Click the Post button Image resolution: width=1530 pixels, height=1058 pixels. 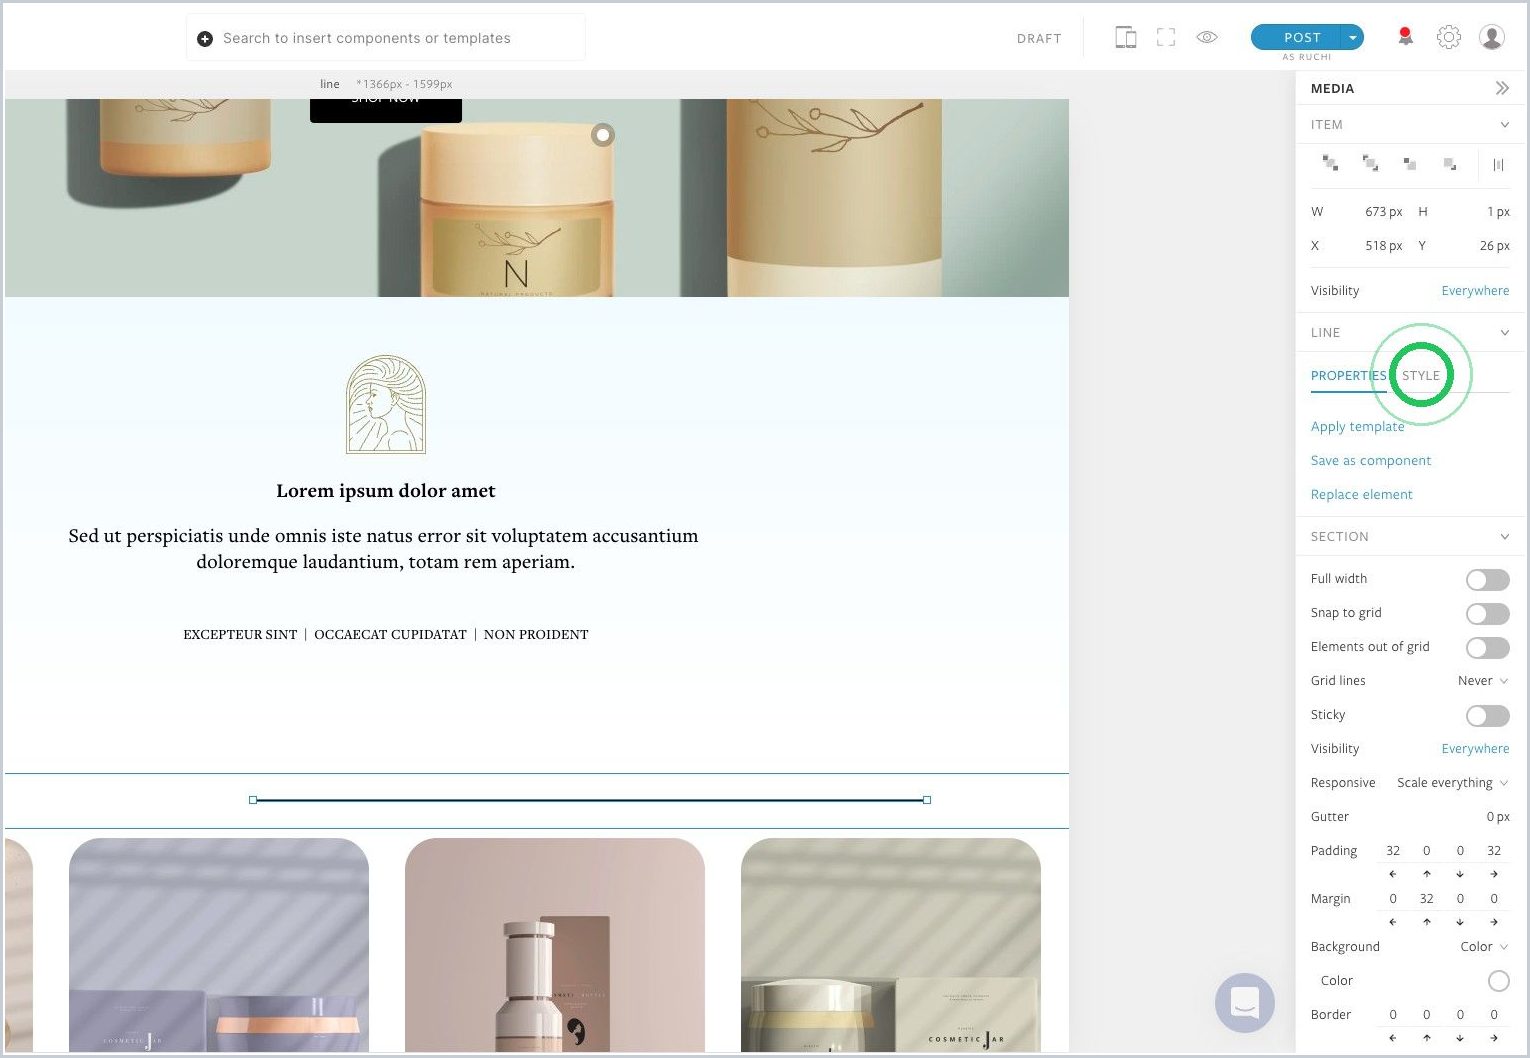(x=1297, y=37)
